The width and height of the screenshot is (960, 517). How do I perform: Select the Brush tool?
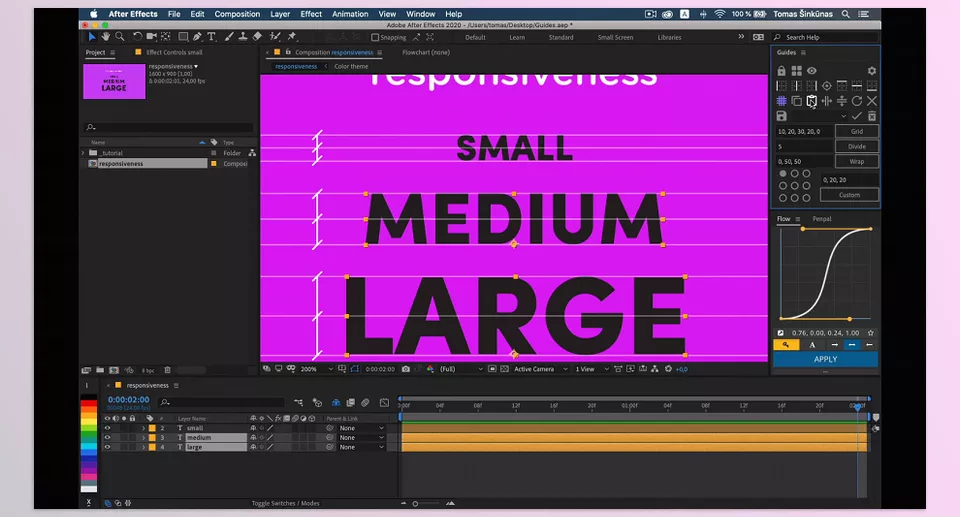click(229, 37)
